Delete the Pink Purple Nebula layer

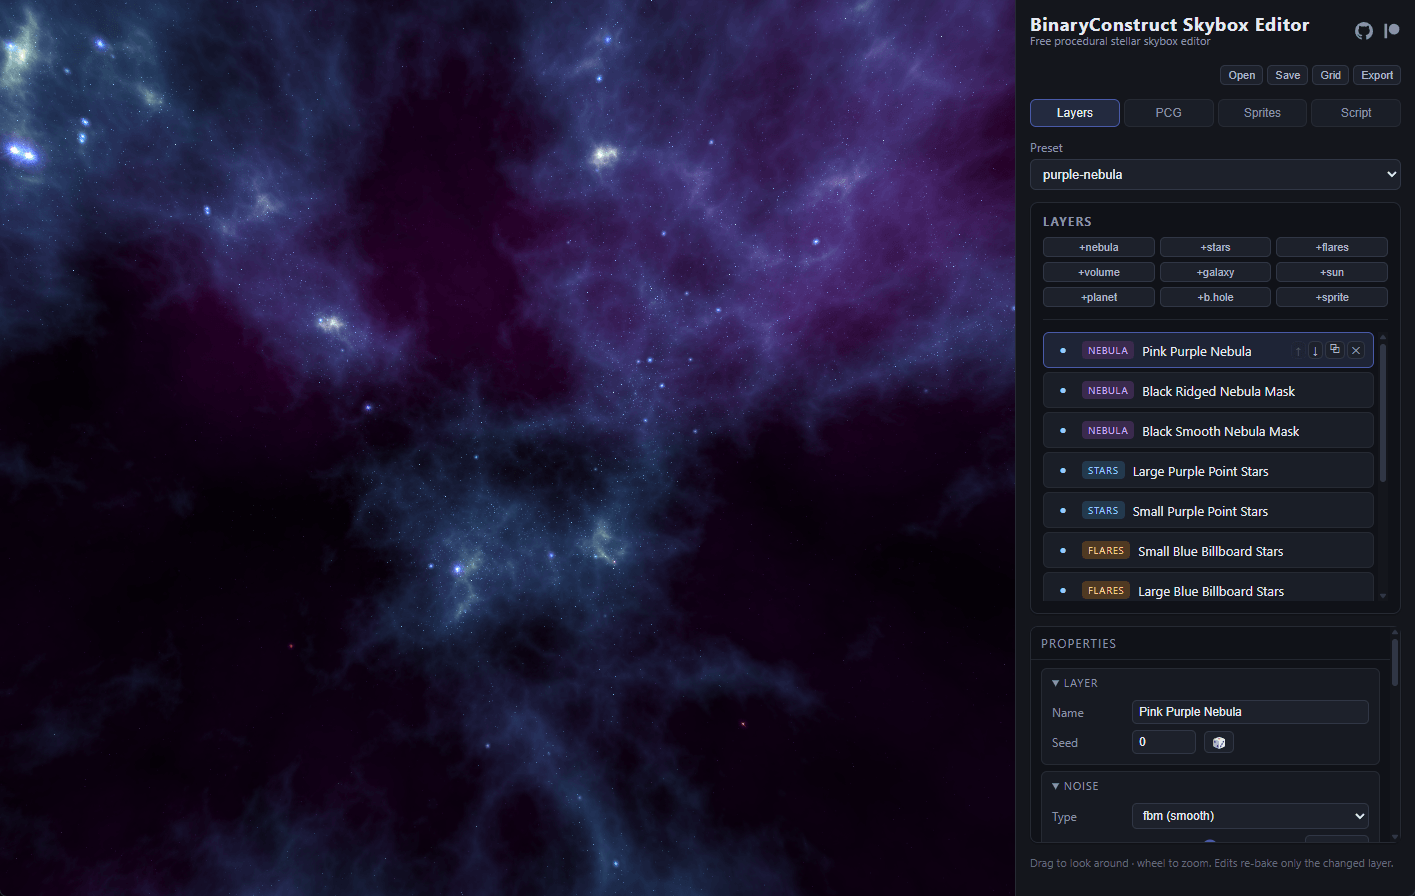(x=1356, y=350)
